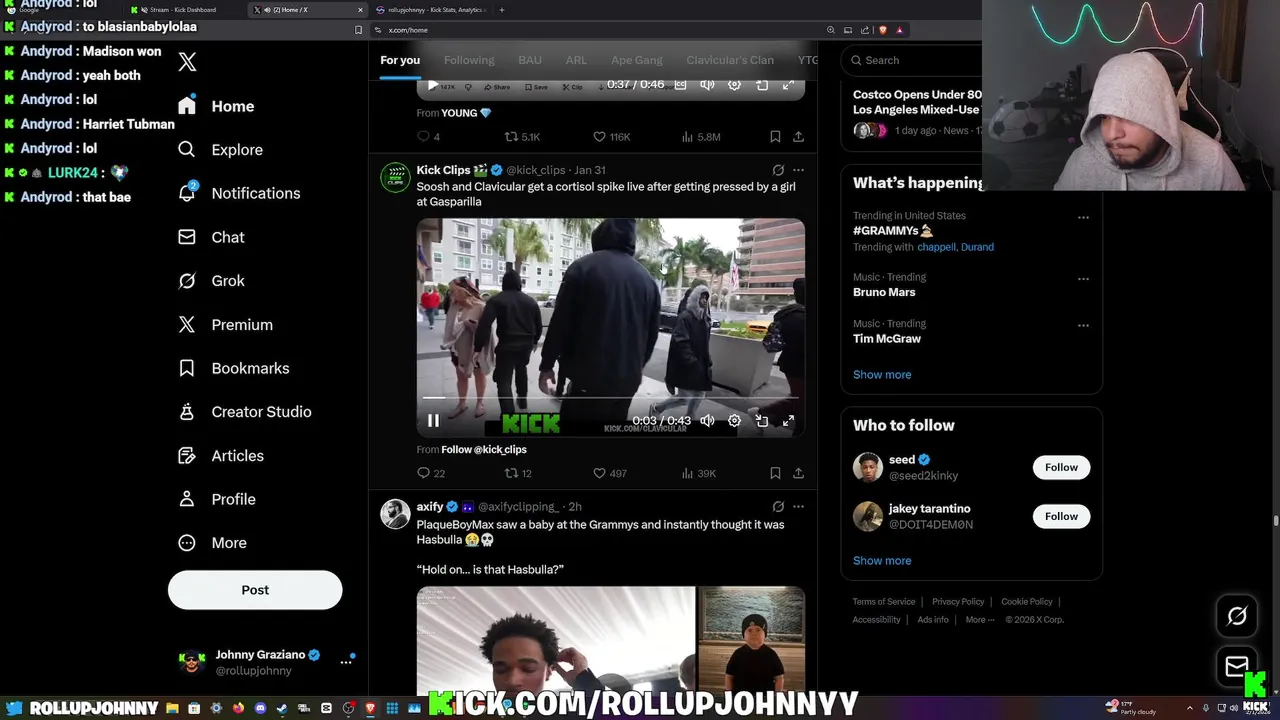Open the Bookmarks list

[x=233, y=368]
